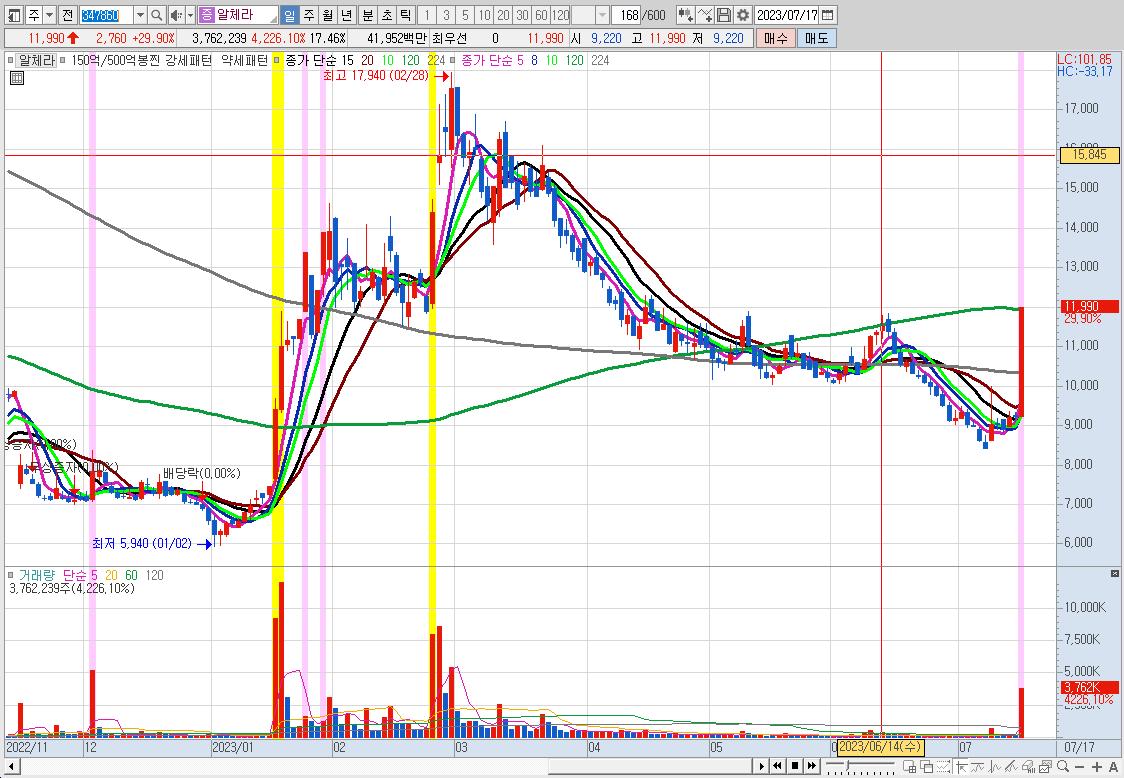The width and height of the screenshot is (1124, 778).
Task: Open the stock code history dropdown
Action: [x=140, y=15]
